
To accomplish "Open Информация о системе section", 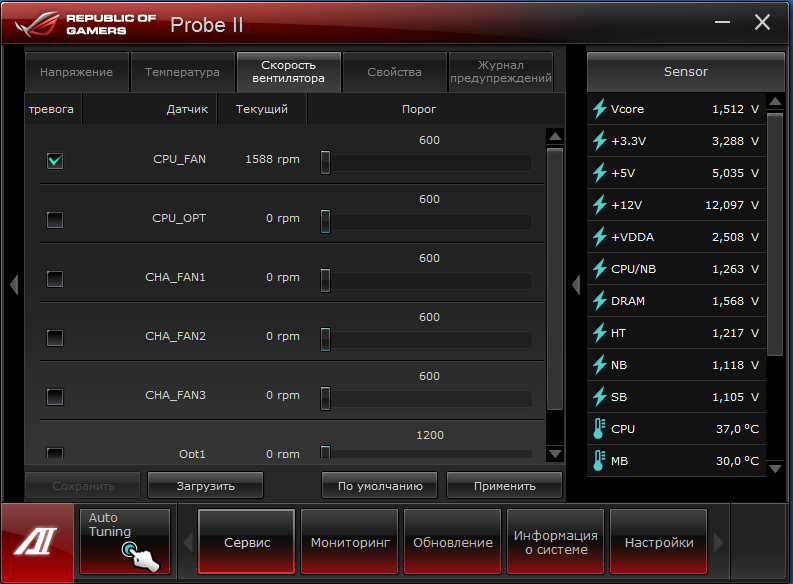I will [556, 542].
